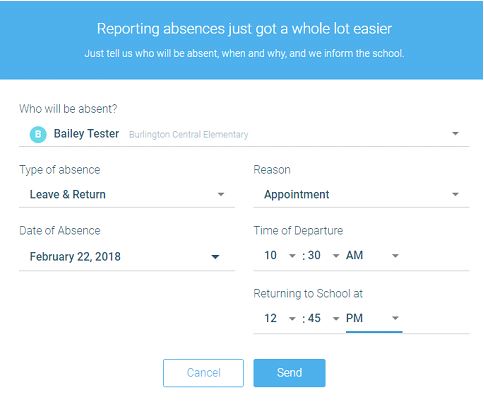Click the February 22, 2018 date field
Screen dimensions: 484x404
coord(127,257)
